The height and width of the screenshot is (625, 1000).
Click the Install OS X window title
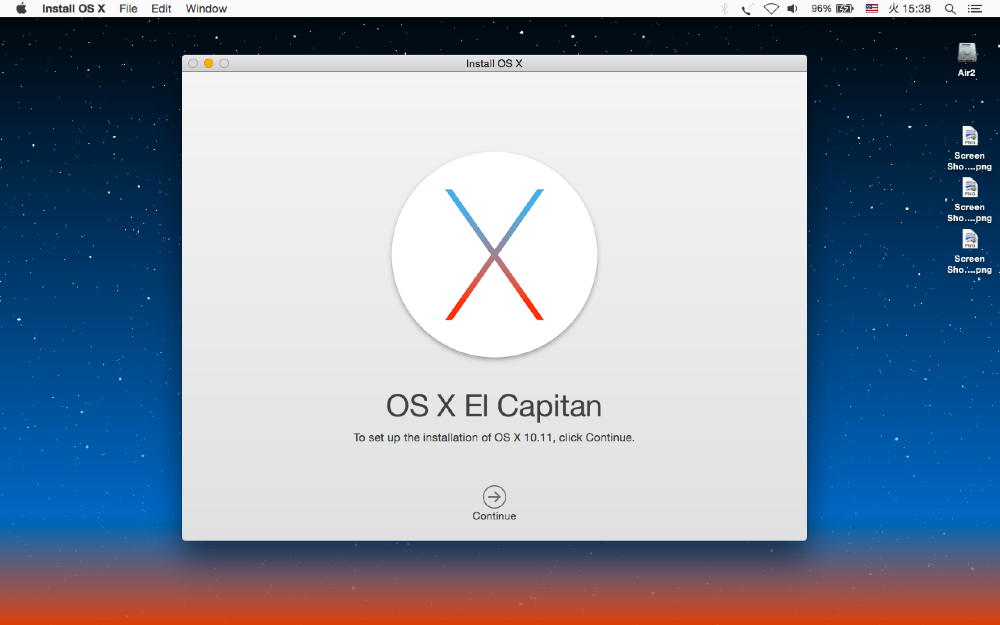click(494, 63)
